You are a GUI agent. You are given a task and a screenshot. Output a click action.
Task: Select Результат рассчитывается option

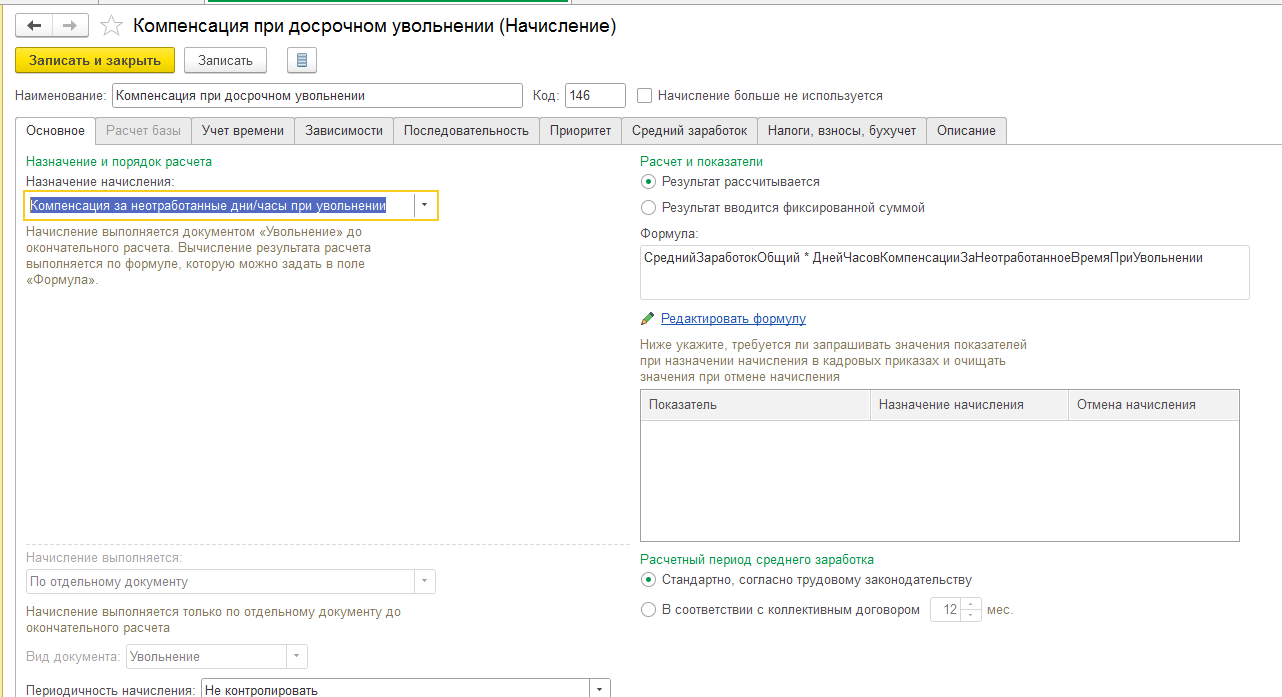[x=648, y=182]
